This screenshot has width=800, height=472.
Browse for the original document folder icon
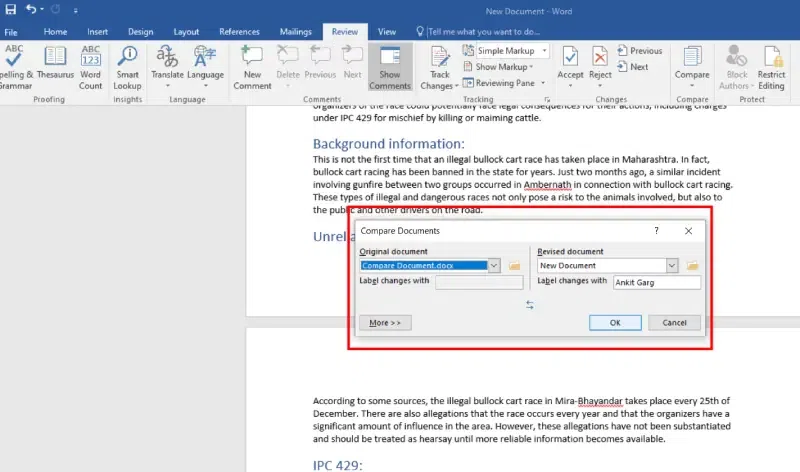tap(514, 266)
